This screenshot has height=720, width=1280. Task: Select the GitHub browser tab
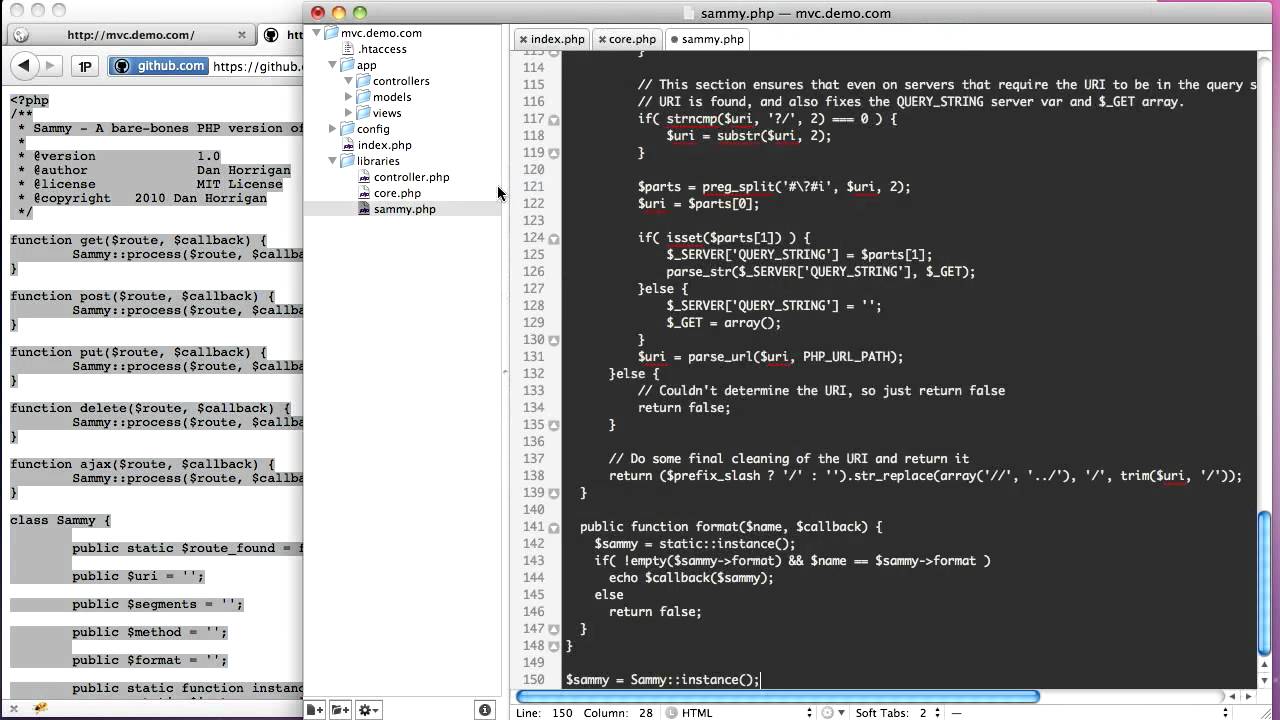point(281,35)
